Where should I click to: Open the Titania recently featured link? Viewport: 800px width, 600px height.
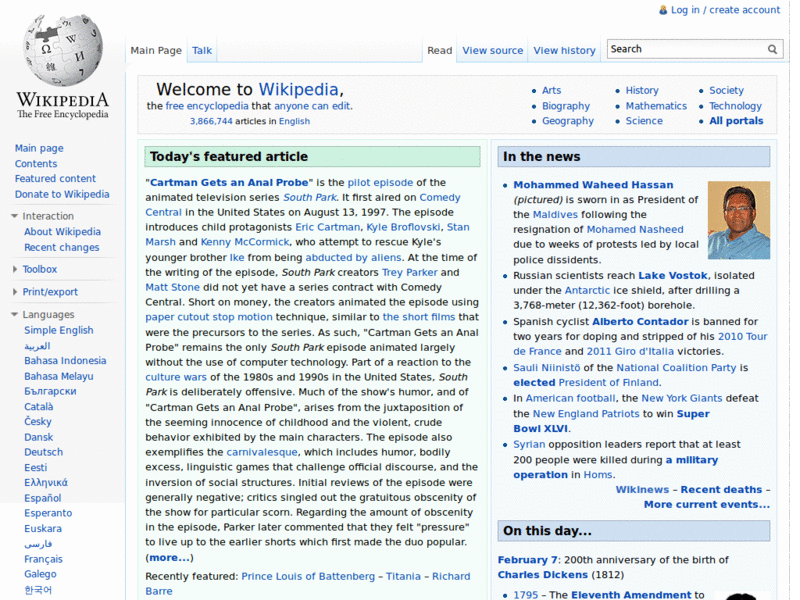click(403, 577)
